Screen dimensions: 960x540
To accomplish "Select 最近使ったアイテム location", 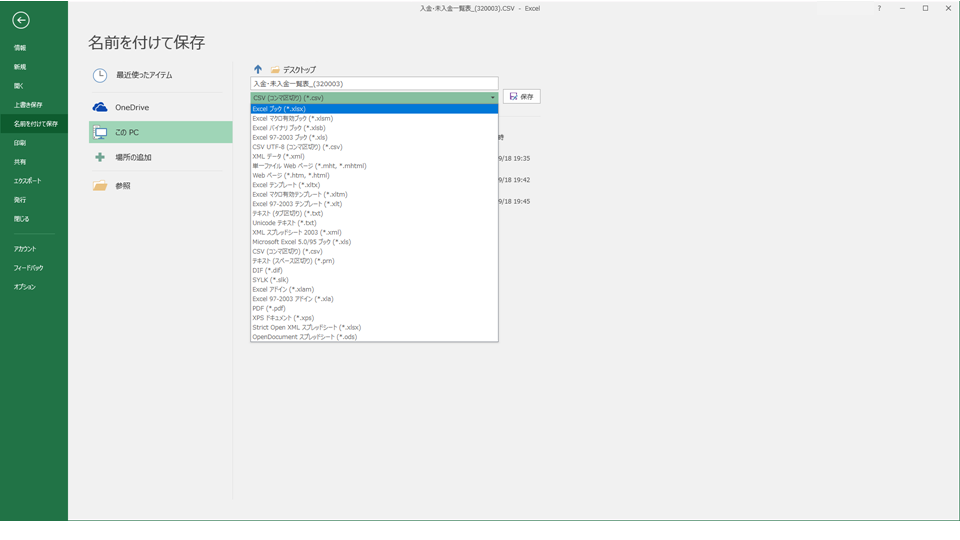I will 160,75.
